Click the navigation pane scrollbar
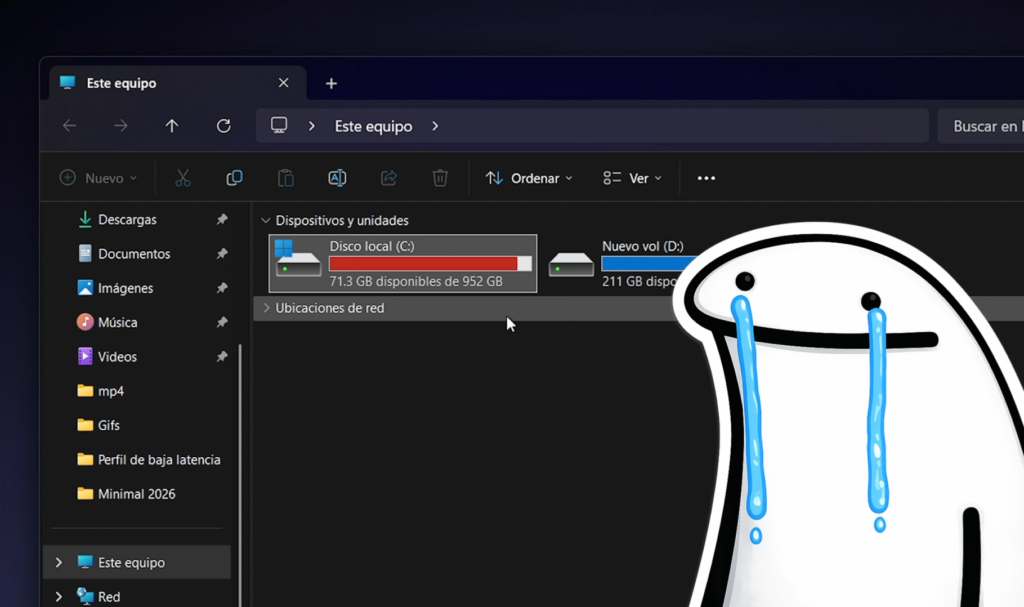The width and height of the screenshot is (1024, 607). (x=240, y=476)
